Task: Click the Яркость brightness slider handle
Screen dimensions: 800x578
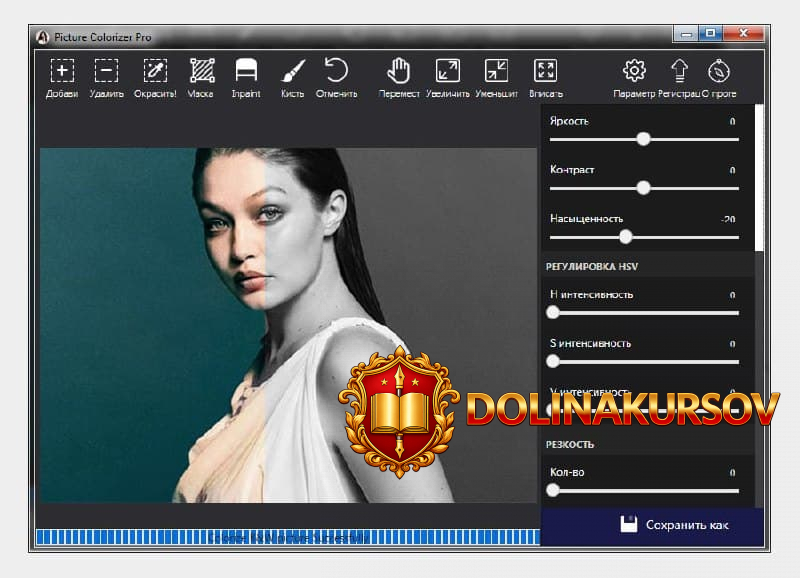Action: (643, 139)
